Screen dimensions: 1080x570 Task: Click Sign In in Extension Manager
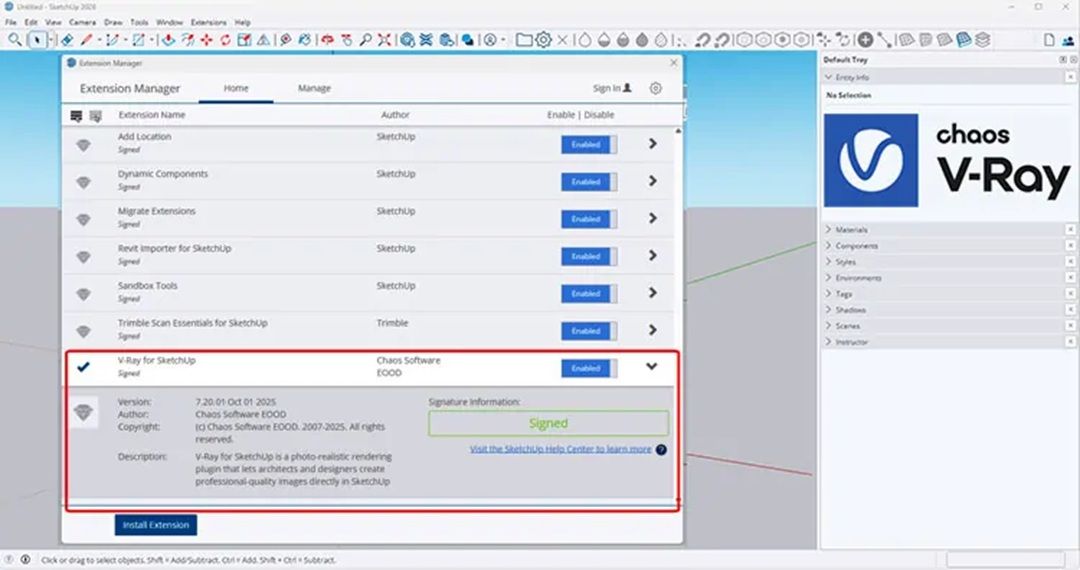point(612,88)
